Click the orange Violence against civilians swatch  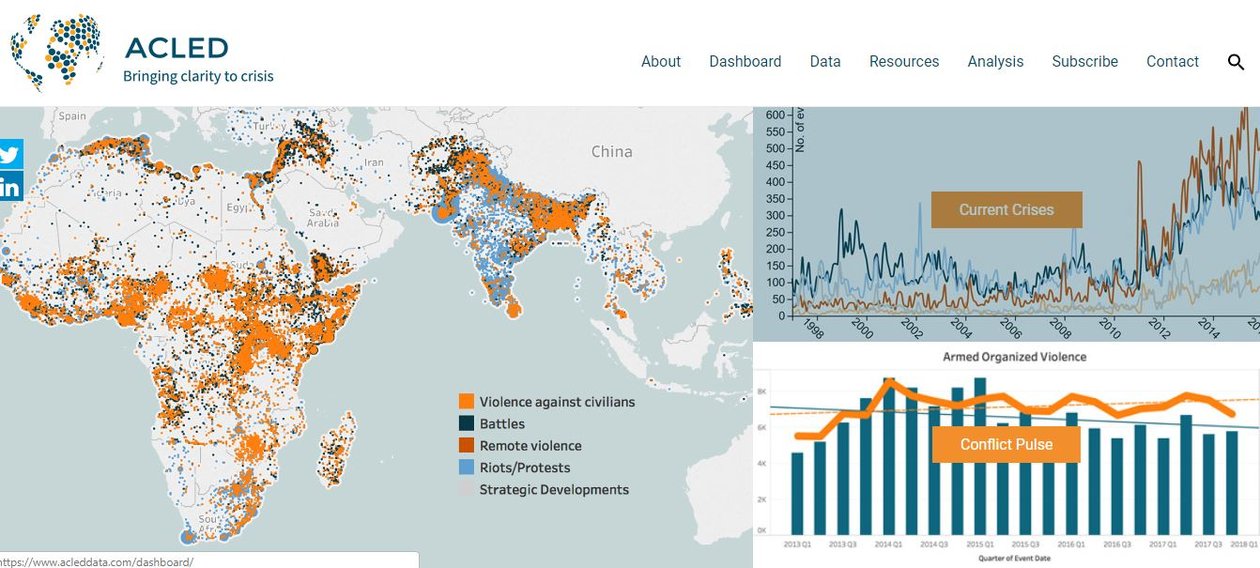[x=466, y=402]
